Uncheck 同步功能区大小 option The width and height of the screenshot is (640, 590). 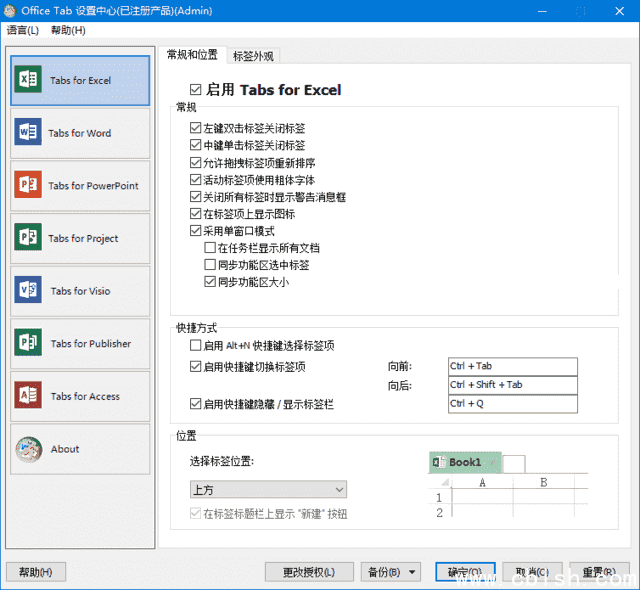click(210, 282)
